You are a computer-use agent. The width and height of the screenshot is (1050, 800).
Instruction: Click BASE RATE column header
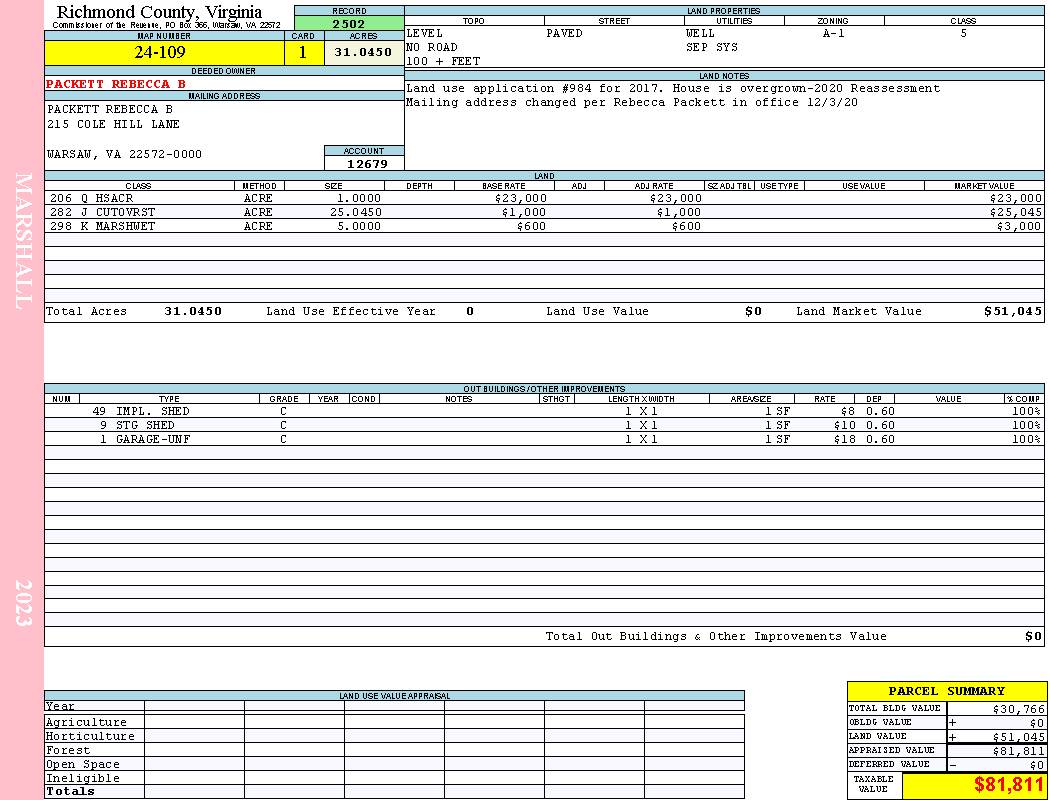(x=504, y=186)
